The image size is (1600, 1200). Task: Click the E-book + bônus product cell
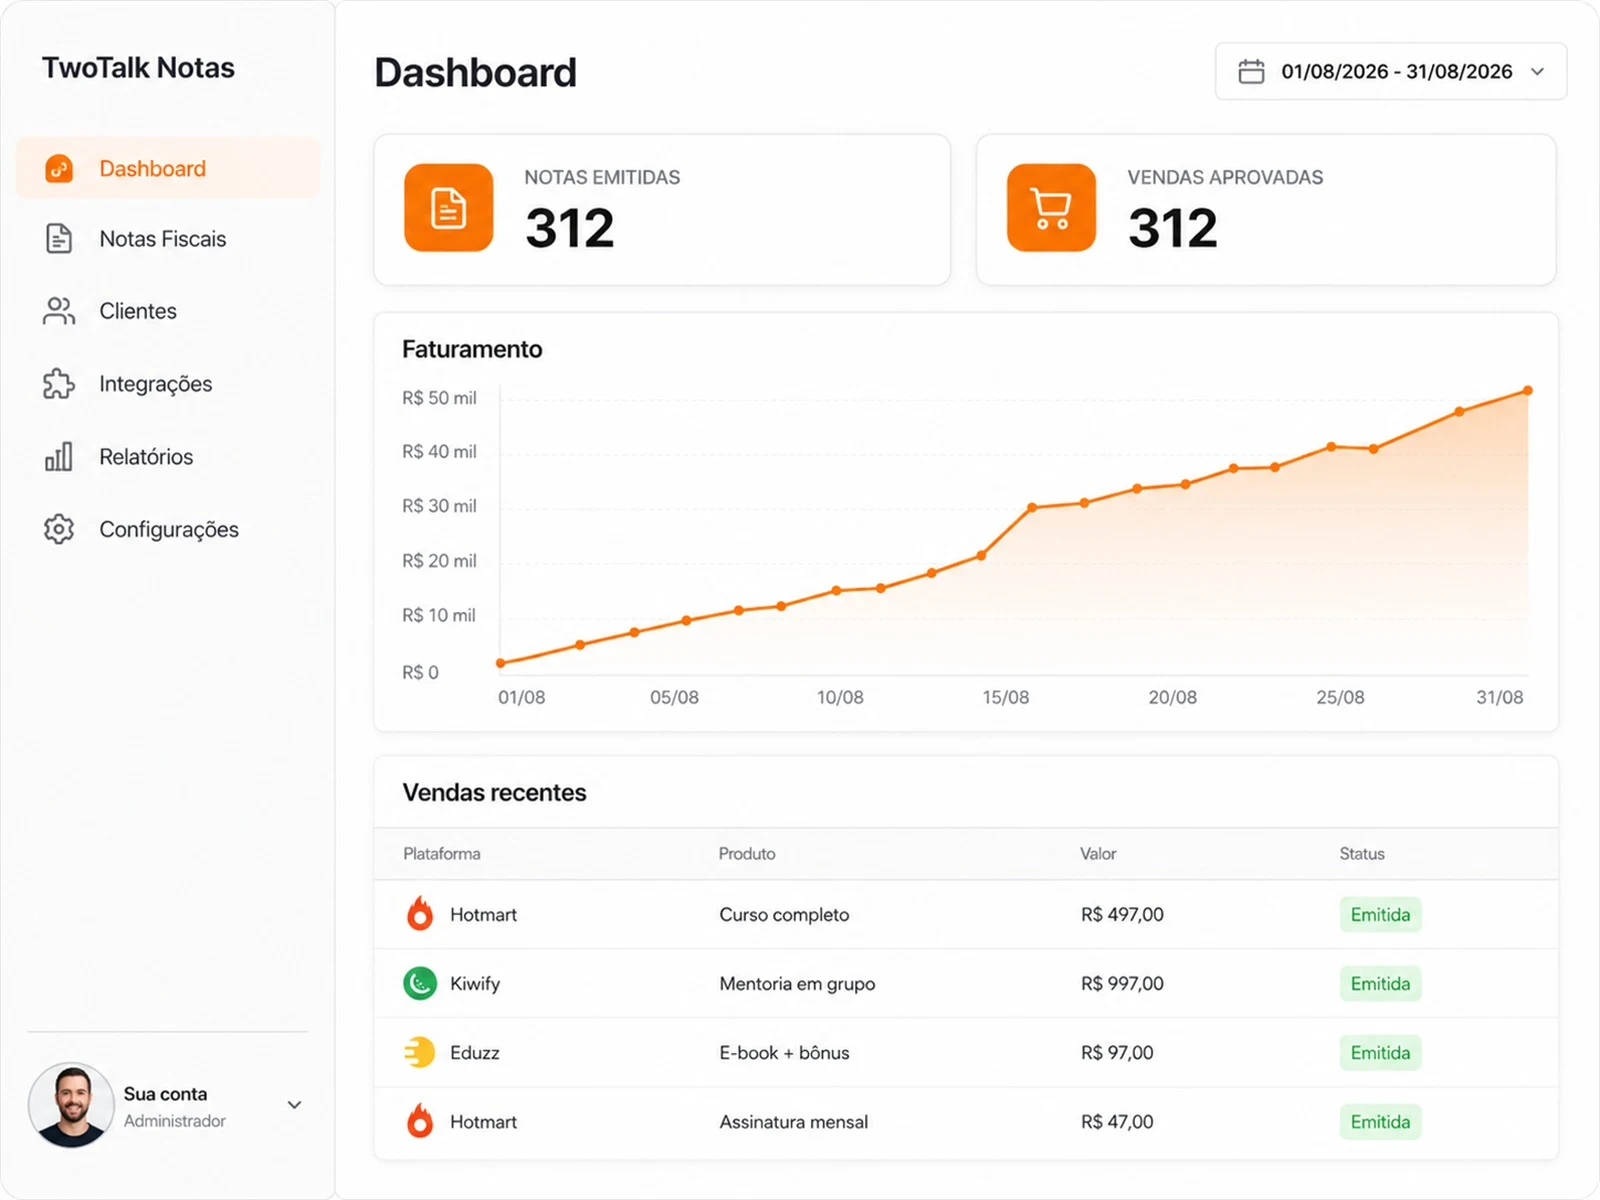[784, 1052]
